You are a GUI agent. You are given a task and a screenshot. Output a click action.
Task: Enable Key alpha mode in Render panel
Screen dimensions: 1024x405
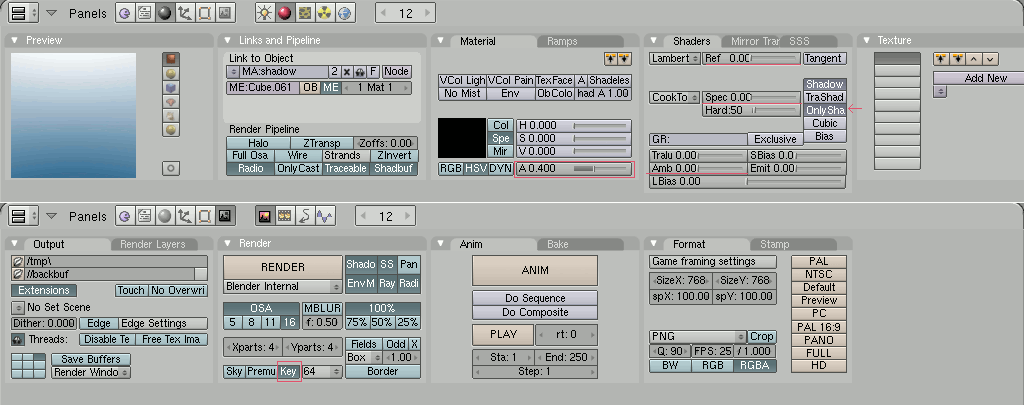[289, 372]
